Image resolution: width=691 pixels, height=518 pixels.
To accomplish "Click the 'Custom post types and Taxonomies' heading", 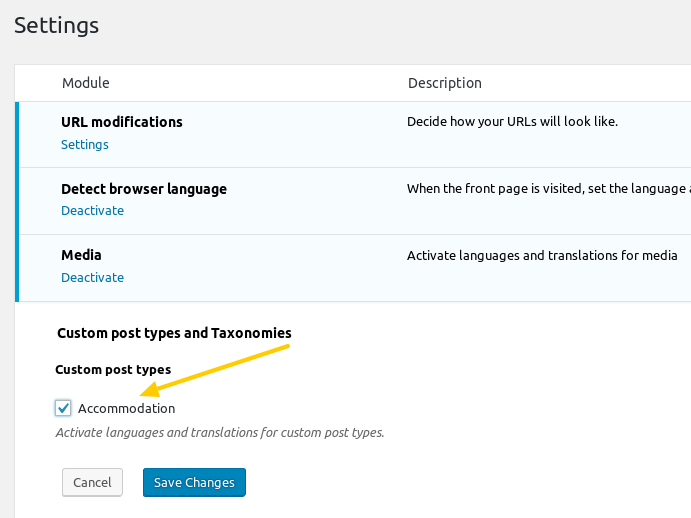I will [174, 332].
